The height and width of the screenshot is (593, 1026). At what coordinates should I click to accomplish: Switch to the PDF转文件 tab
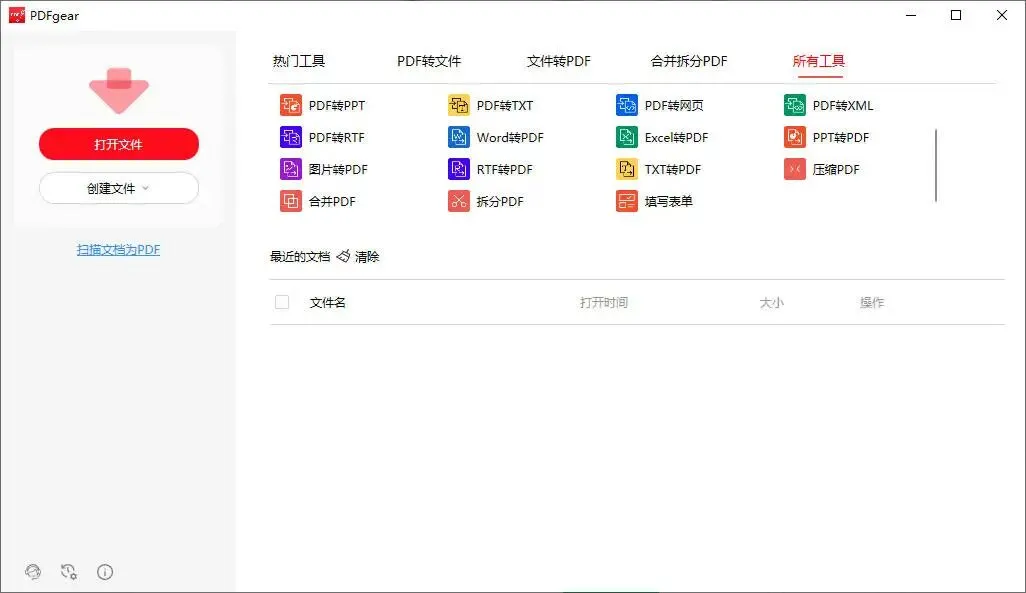point(429,62)
